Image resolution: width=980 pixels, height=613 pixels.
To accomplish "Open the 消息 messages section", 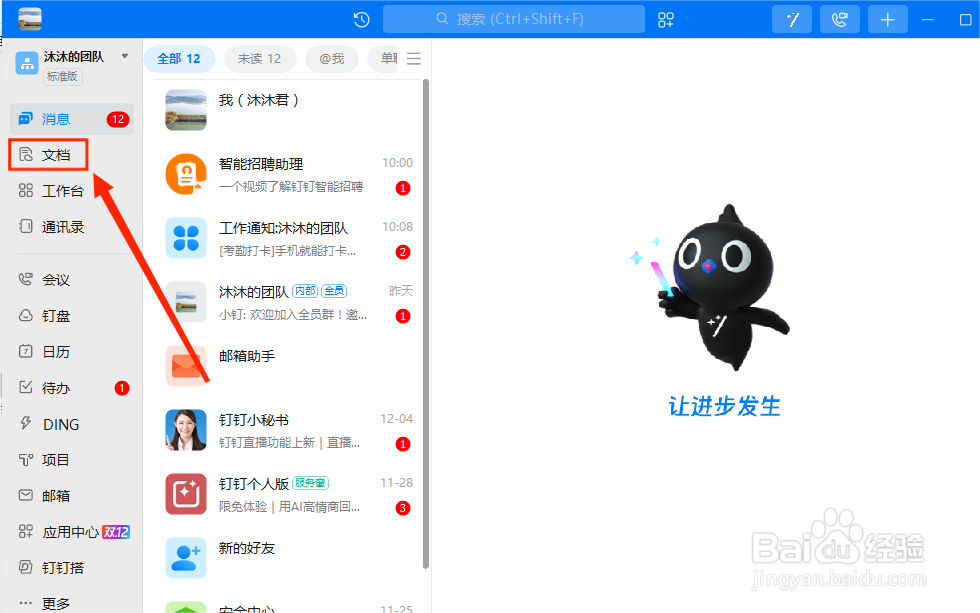I will click(72, 119).
